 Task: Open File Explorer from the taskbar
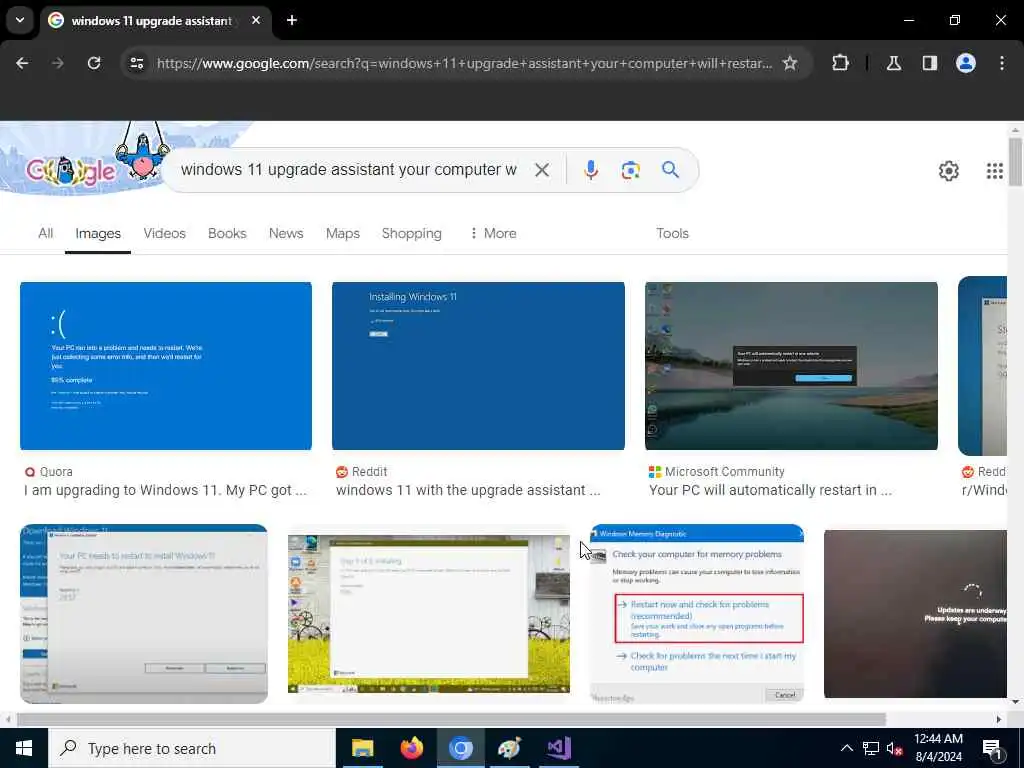[362, 748]
